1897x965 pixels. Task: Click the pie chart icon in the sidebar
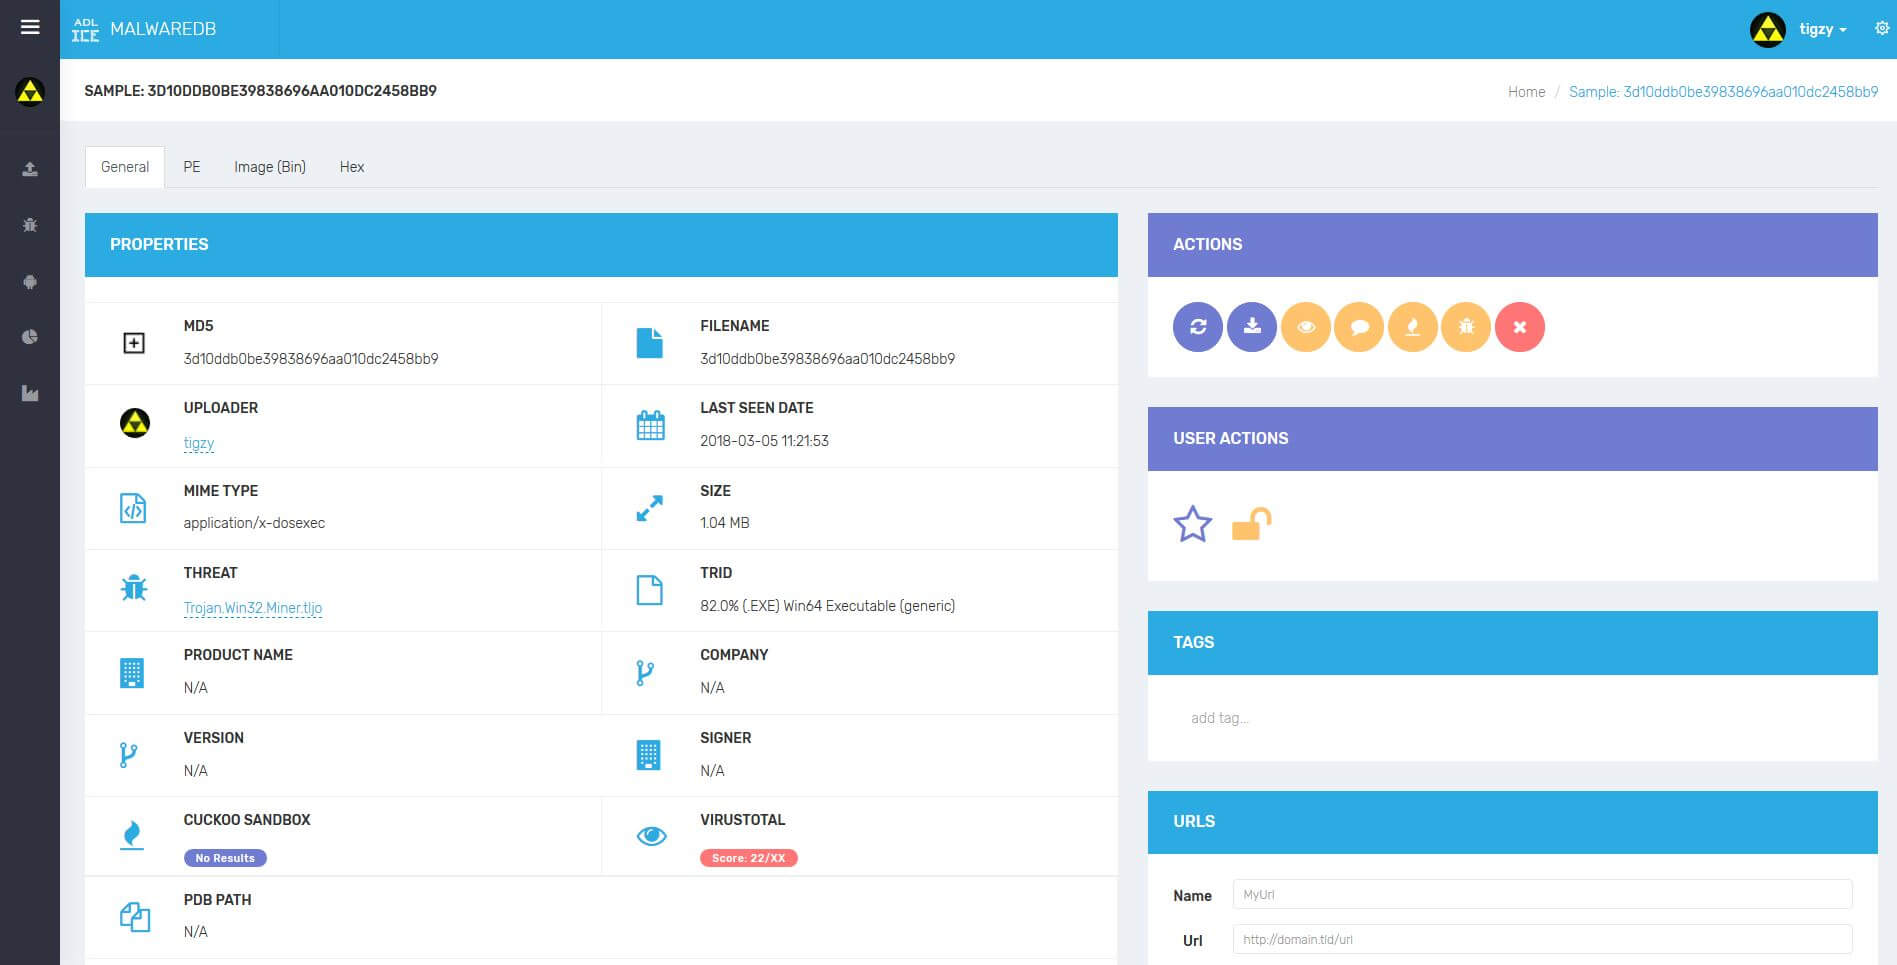click(x=30, y=337)
